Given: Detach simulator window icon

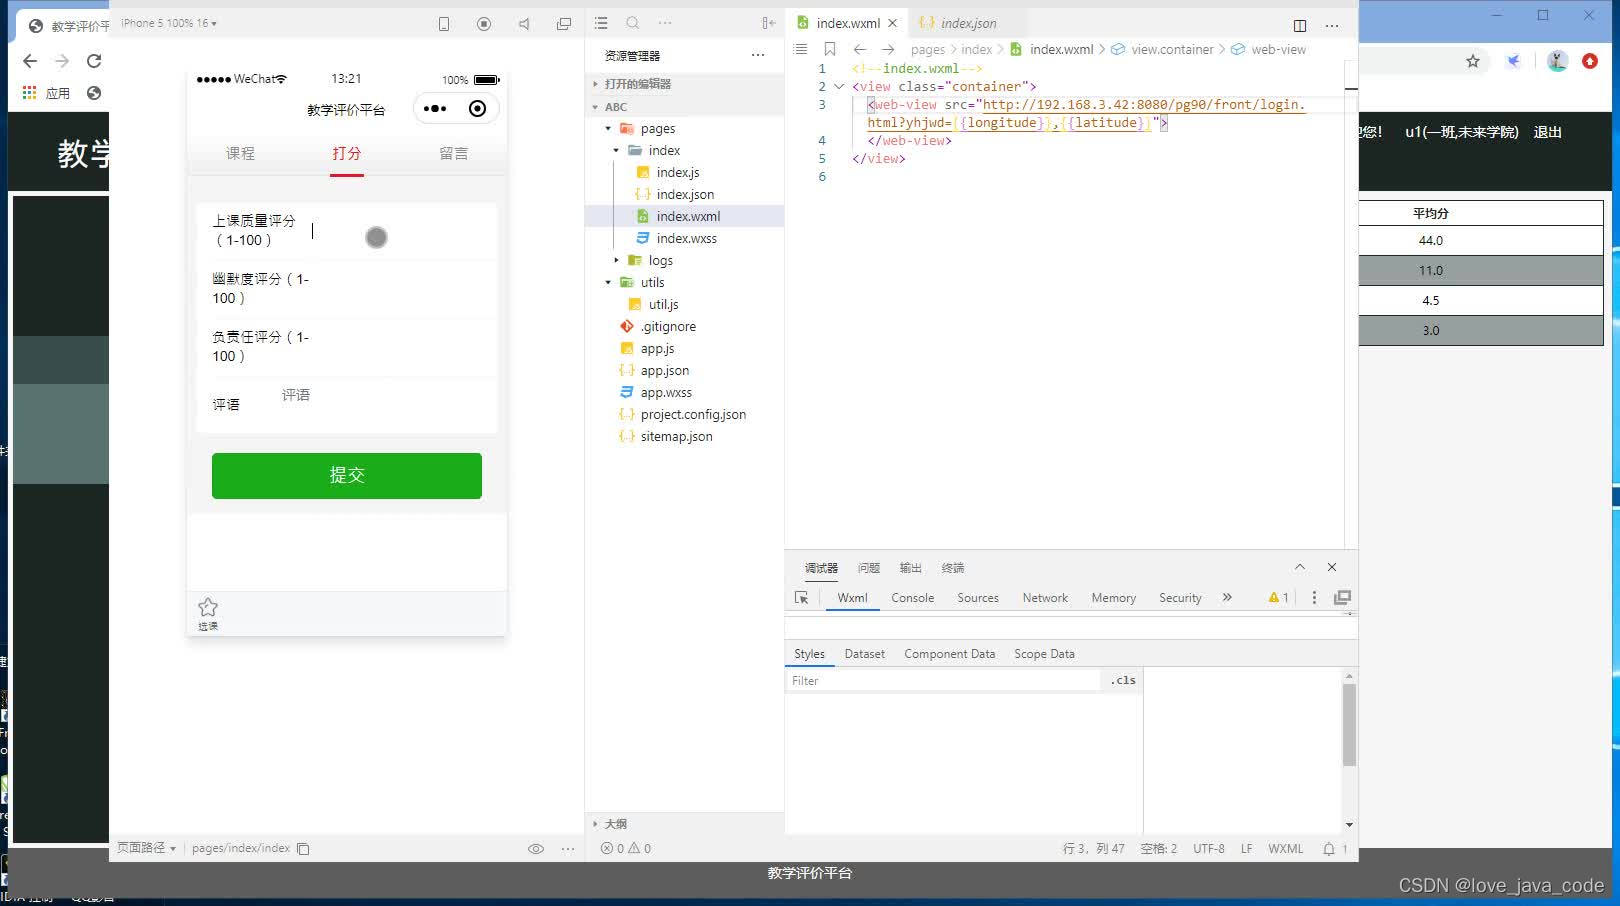Looking at the screenshot, I should (x=564, y=24).
